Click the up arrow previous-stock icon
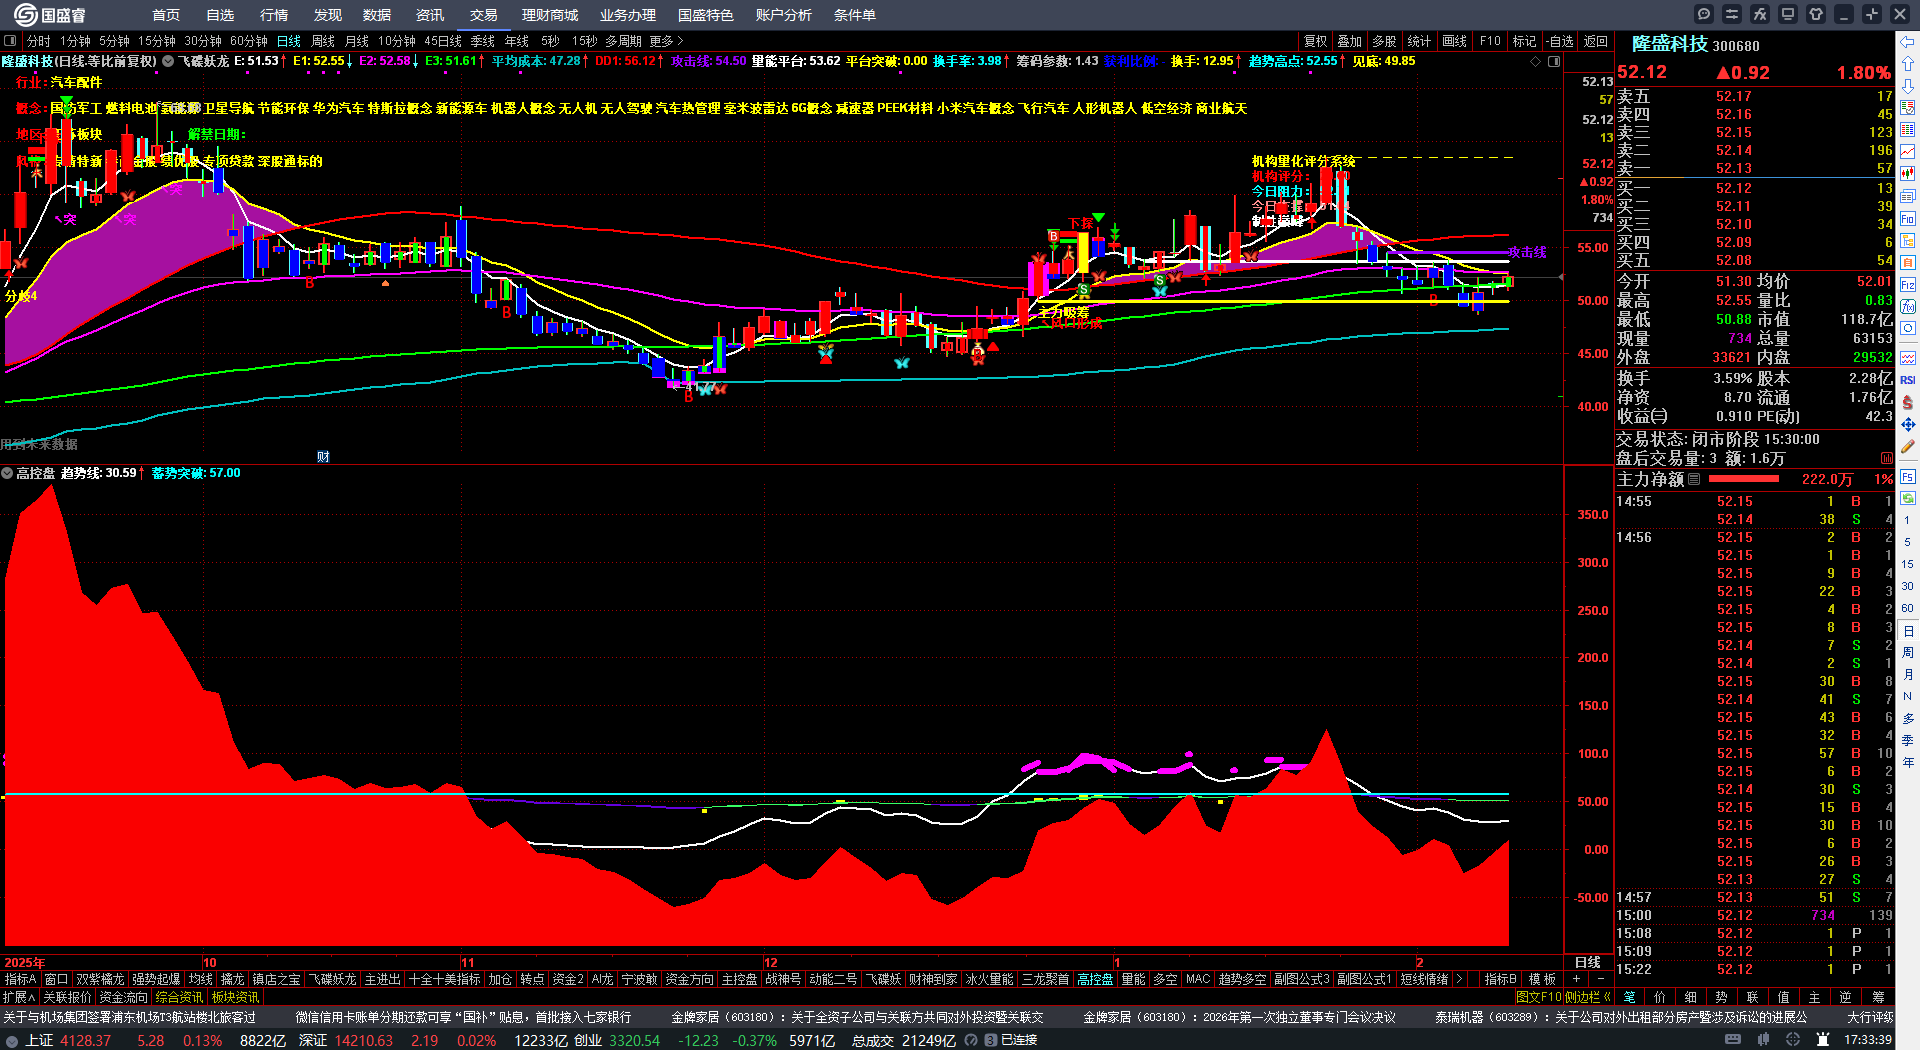1920x1050 pixels. tap(1908, 64)
